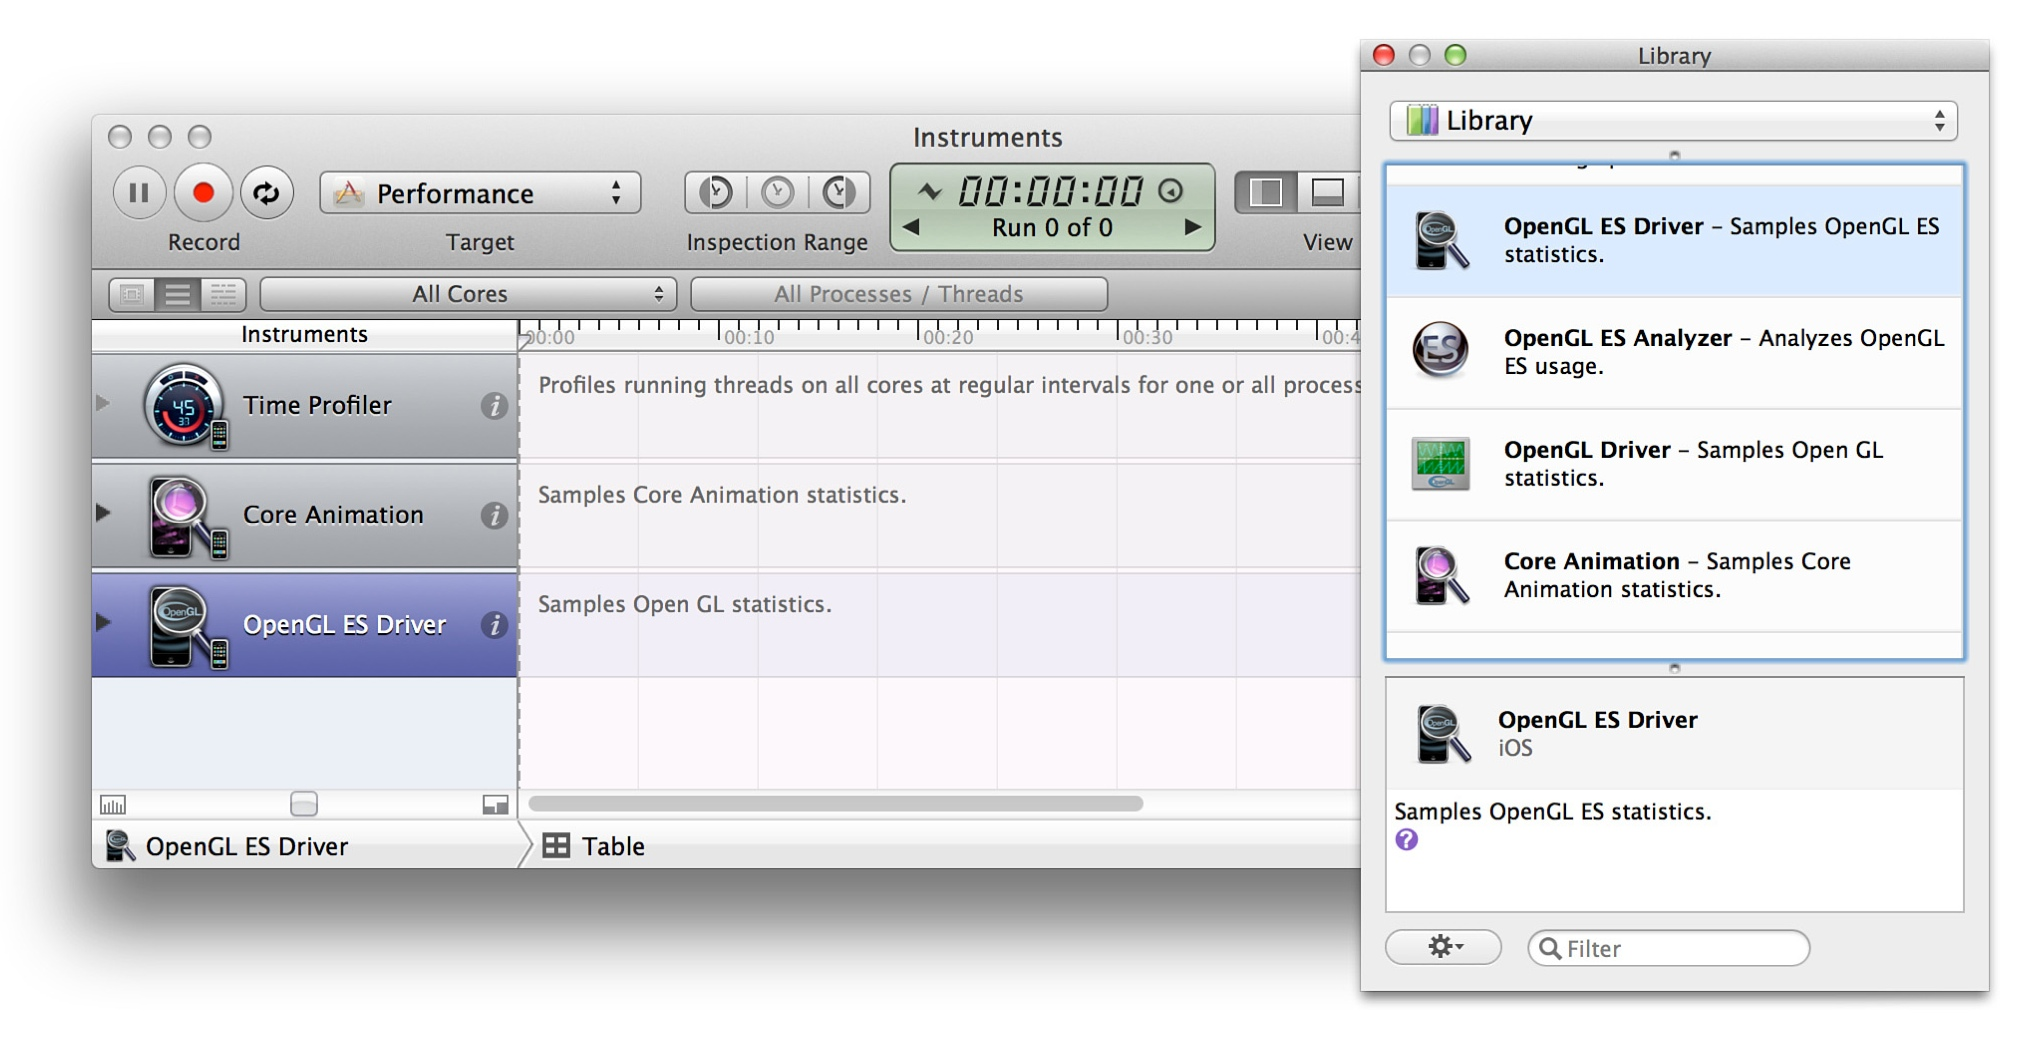Open the Library group dropdown

(1673, 120)
